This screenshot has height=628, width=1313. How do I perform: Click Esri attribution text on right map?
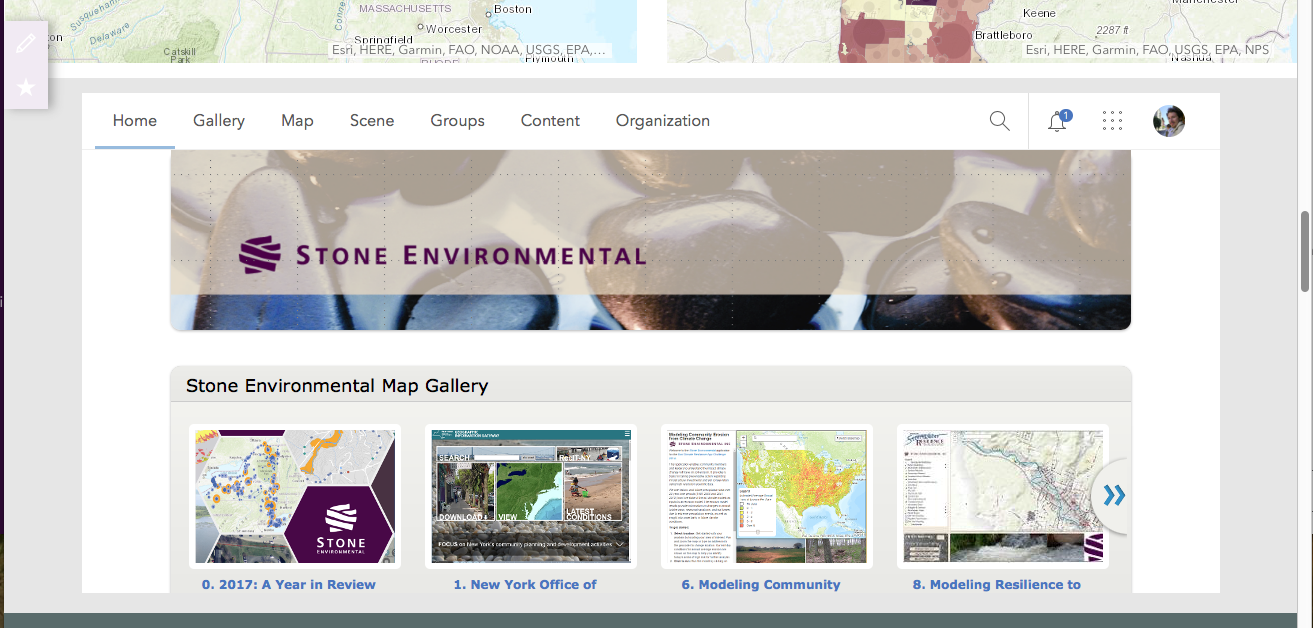pos(1147,50)
